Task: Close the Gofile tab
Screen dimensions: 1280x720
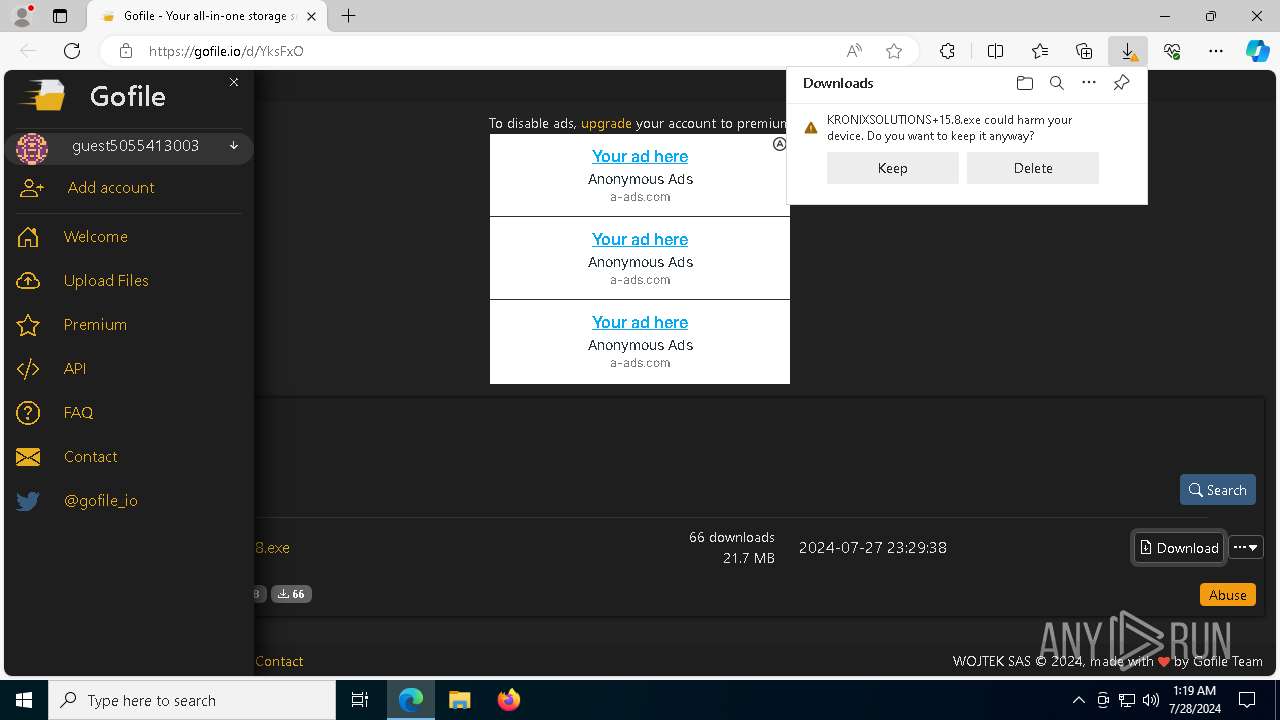Action: coord(313,16)
